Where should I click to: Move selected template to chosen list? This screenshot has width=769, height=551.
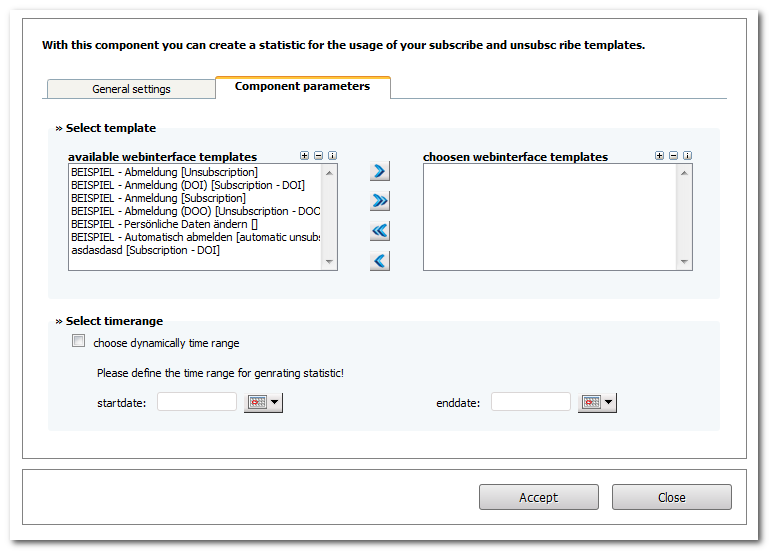[x=380, y=171]
